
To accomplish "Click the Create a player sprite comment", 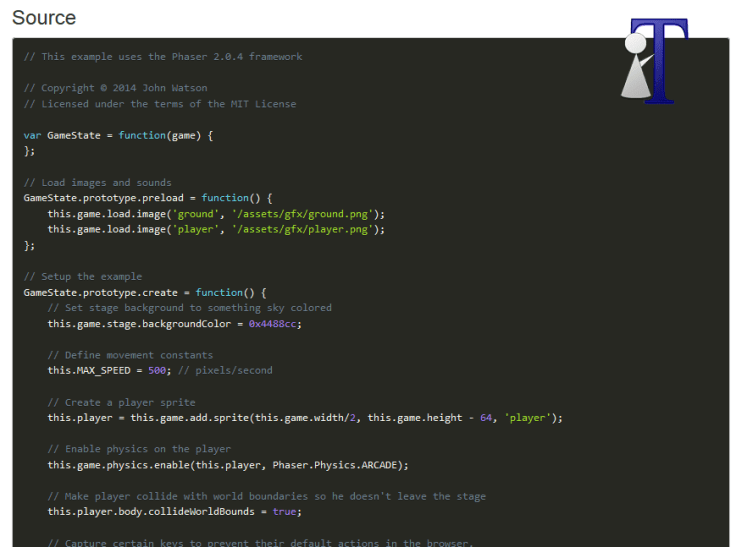I will (122, 402).
